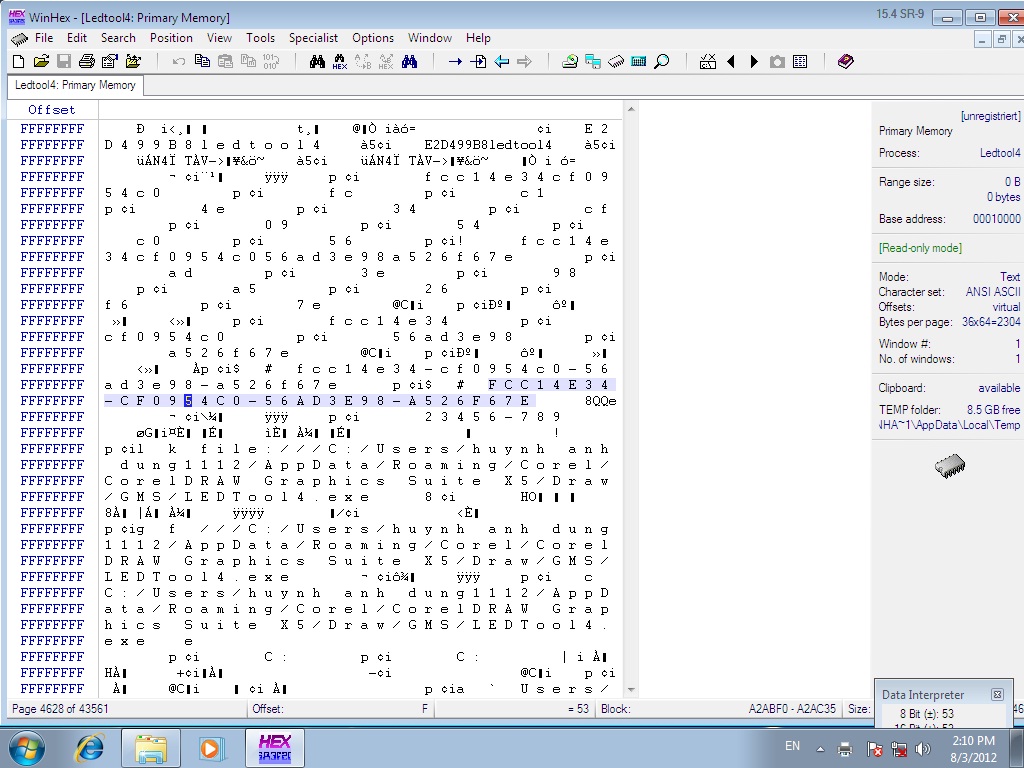Viewport: 1024px width, 768px height.
Task: Open the View menu
Action: 219,38
